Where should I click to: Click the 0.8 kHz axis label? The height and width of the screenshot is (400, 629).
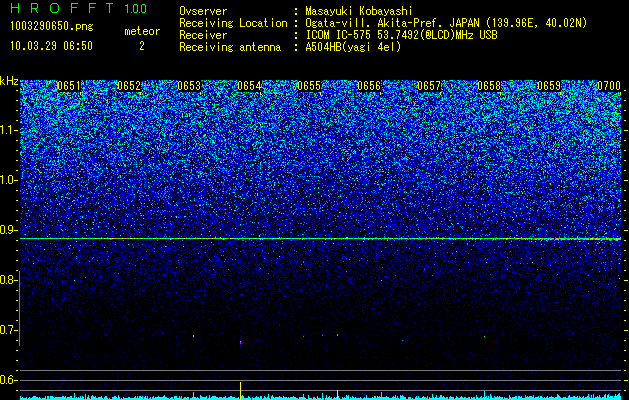pyautogui.click(x=8, y=280)
